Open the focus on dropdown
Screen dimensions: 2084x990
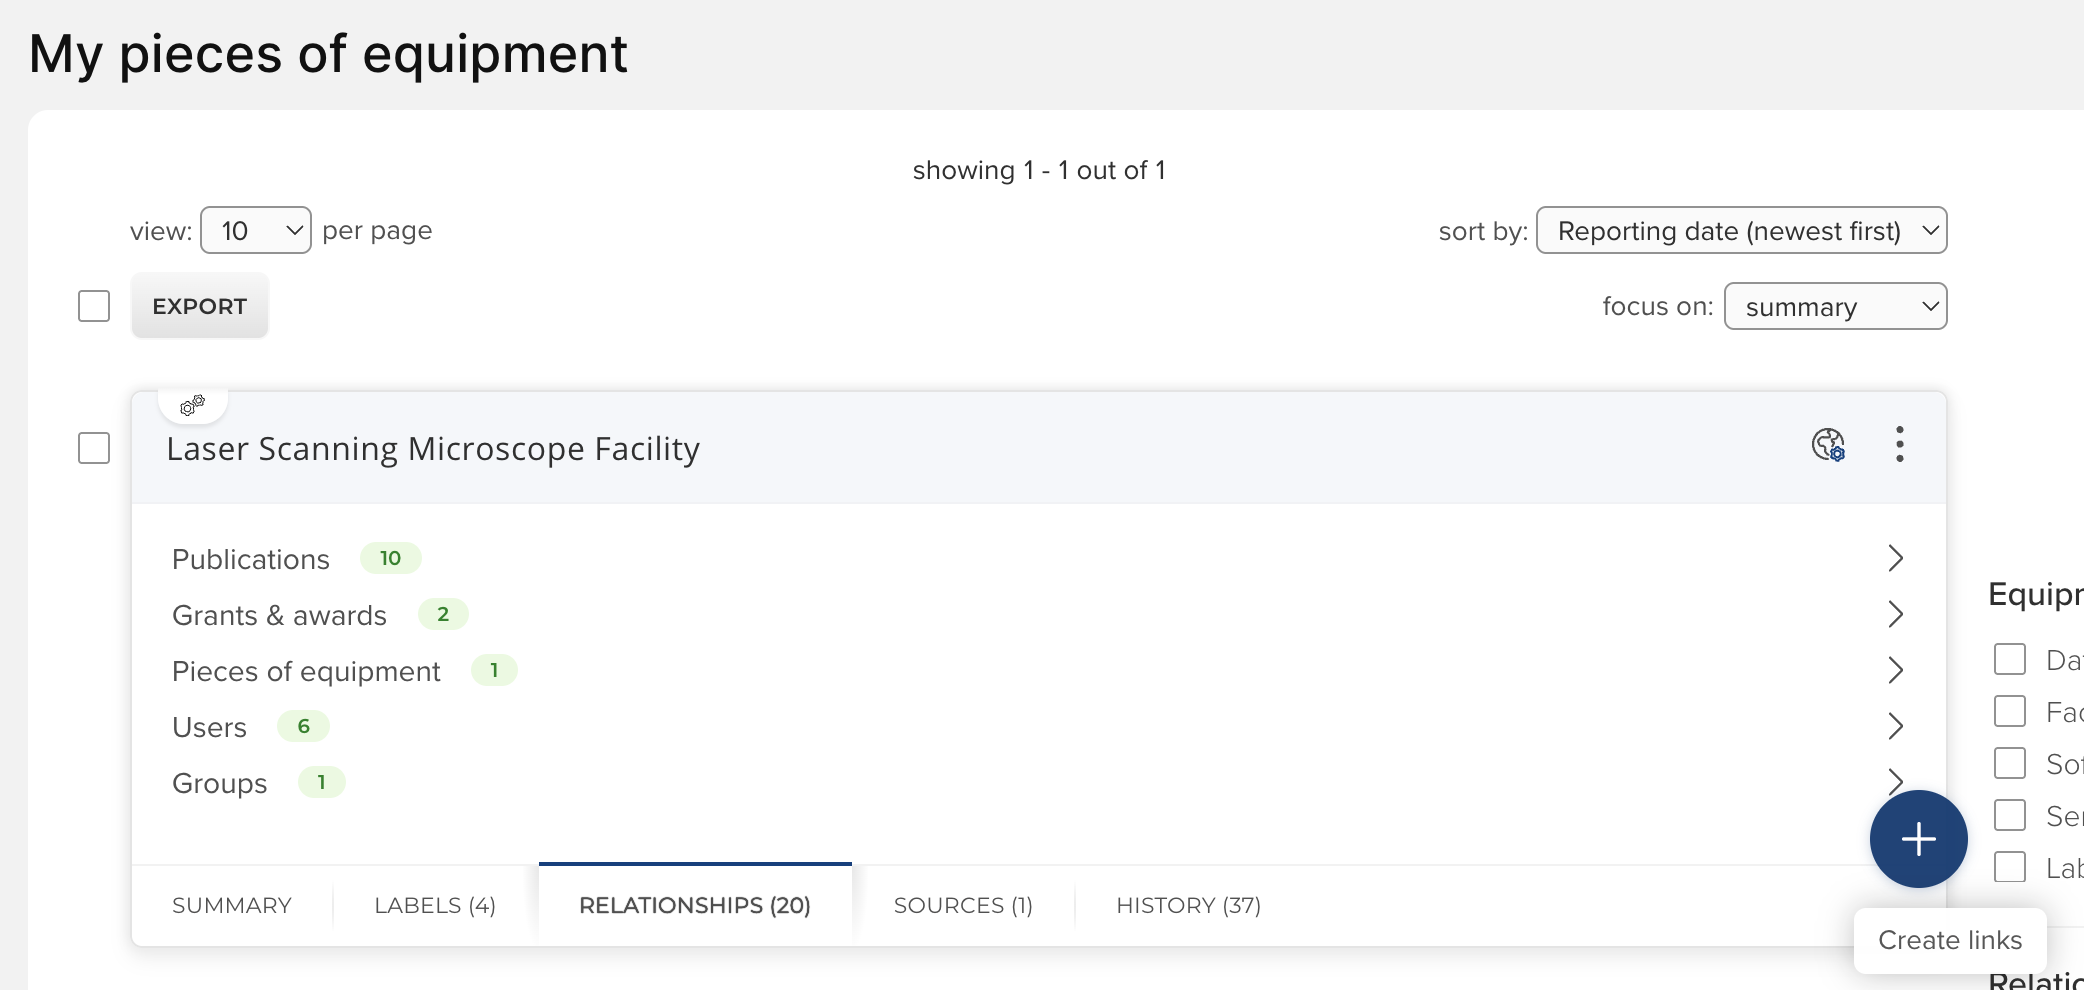pyautogui.click(x=1835, y=307)
